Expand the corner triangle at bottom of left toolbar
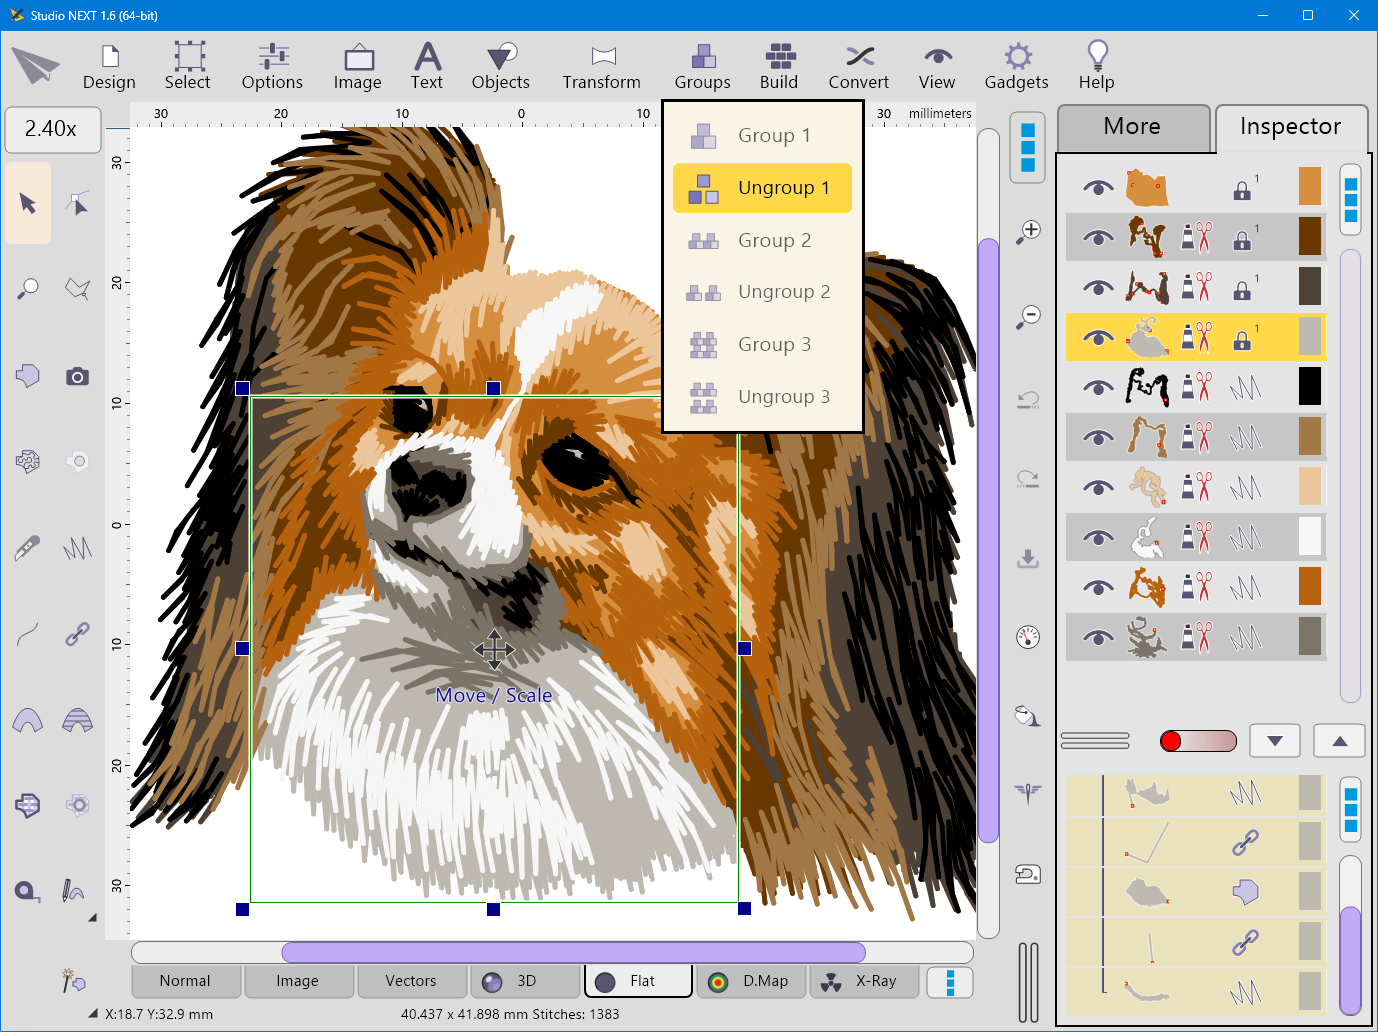This screenshot has width=1378, height=1032. point(93,917)
